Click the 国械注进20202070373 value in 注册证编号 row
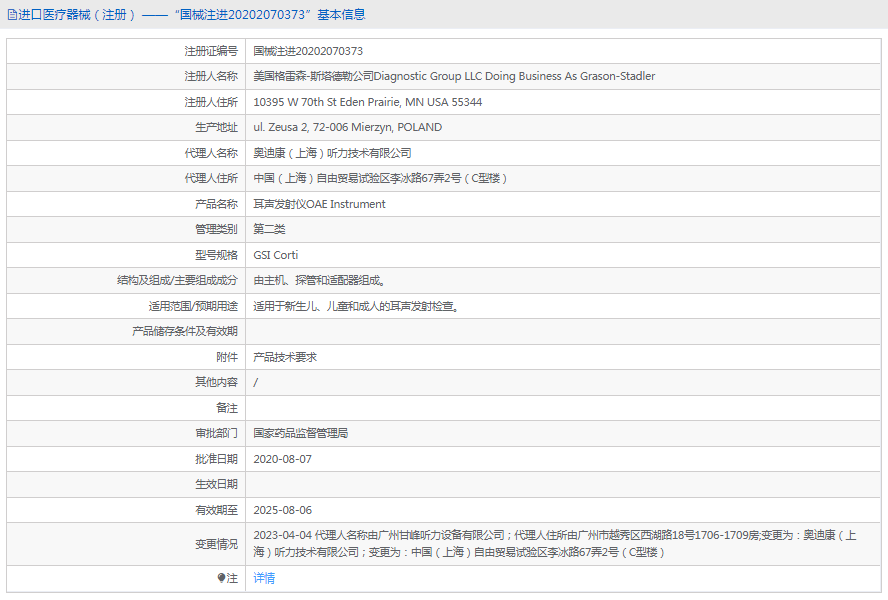 (x=308, y=51)
